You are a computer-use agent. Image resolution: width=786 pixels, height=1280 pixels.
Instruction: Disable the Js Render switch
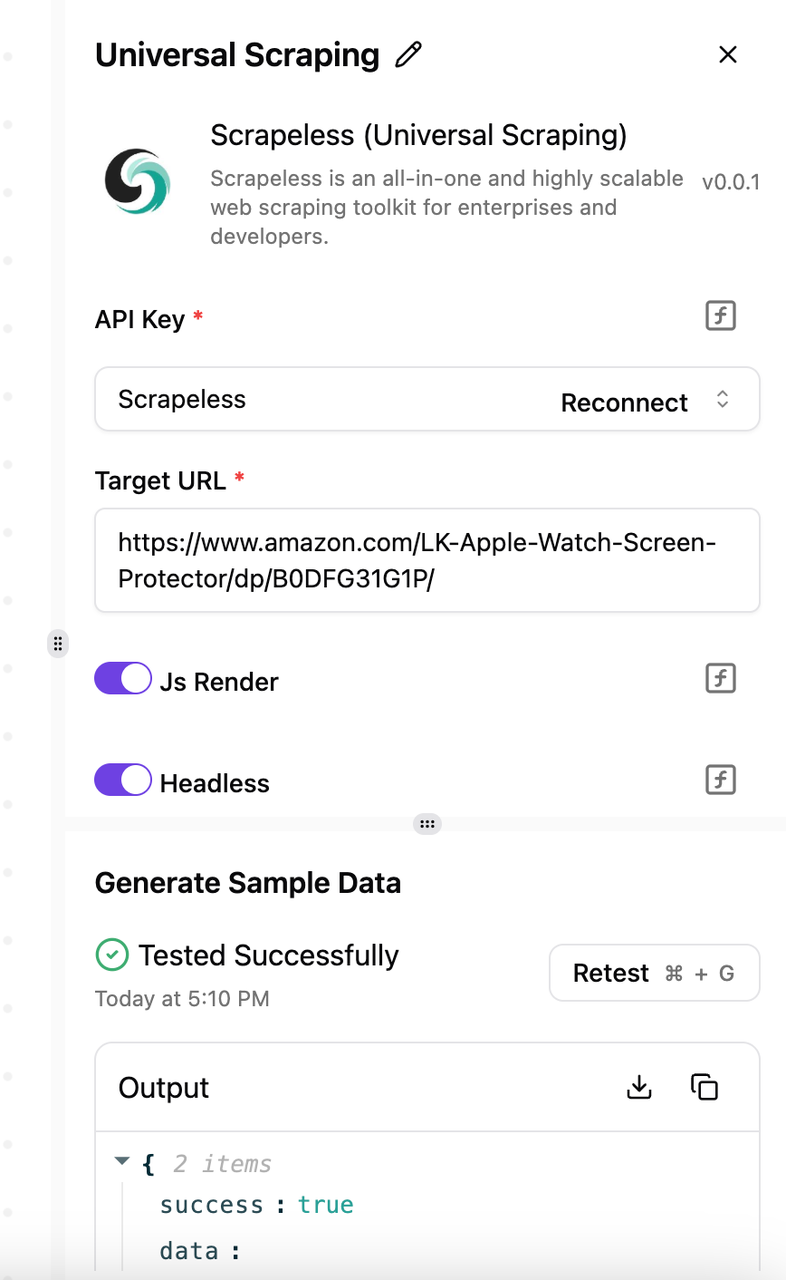coord(123,679)
